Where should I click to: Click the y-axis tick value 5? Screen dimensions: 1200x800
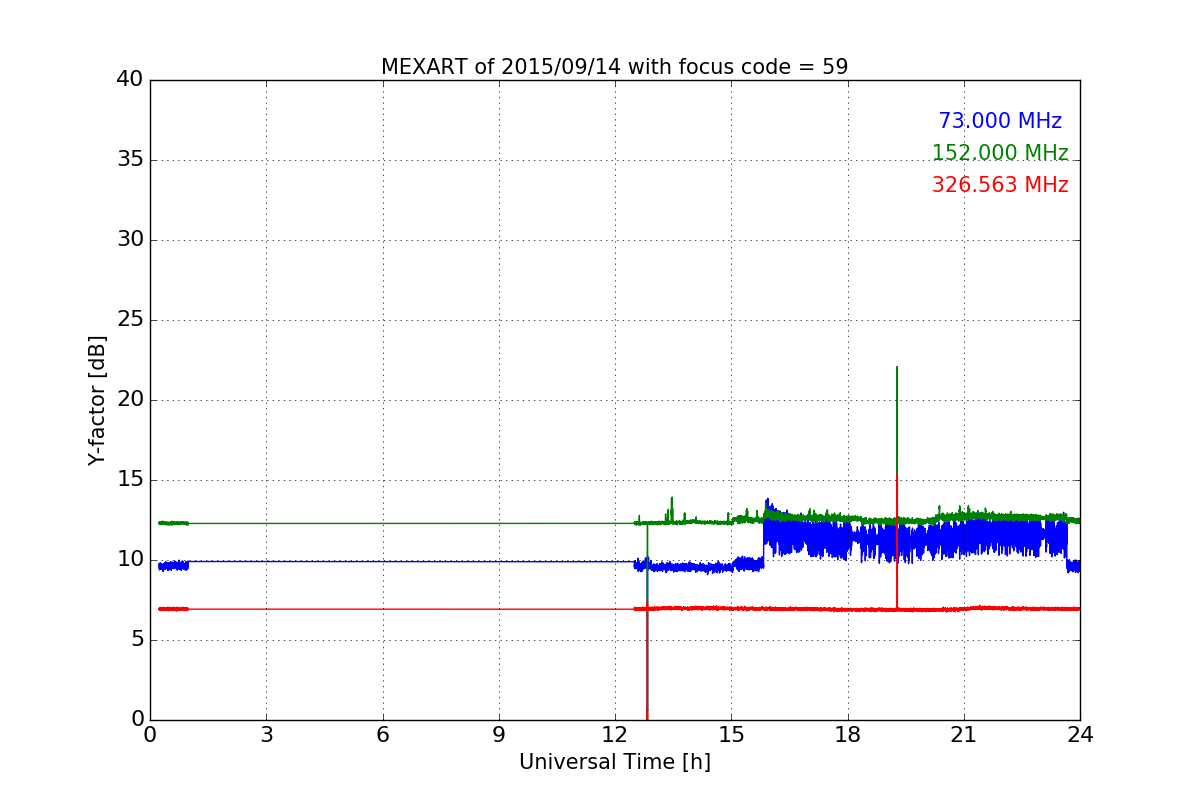coord(136,640)
